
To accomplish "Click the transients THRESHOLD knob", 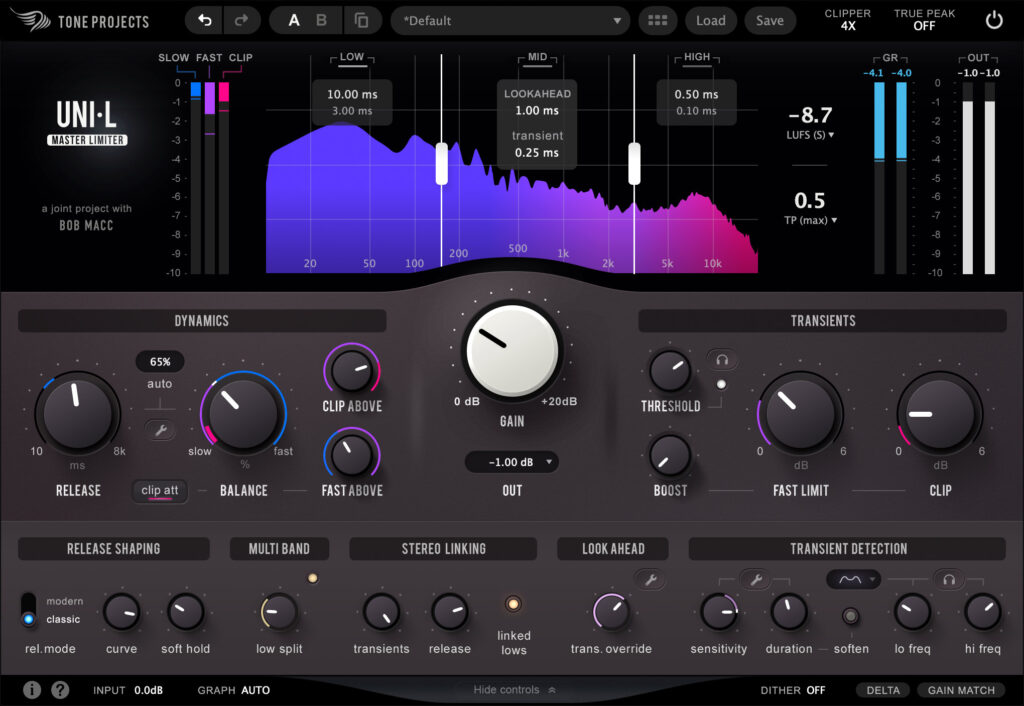I will click(x=670, y=371).
